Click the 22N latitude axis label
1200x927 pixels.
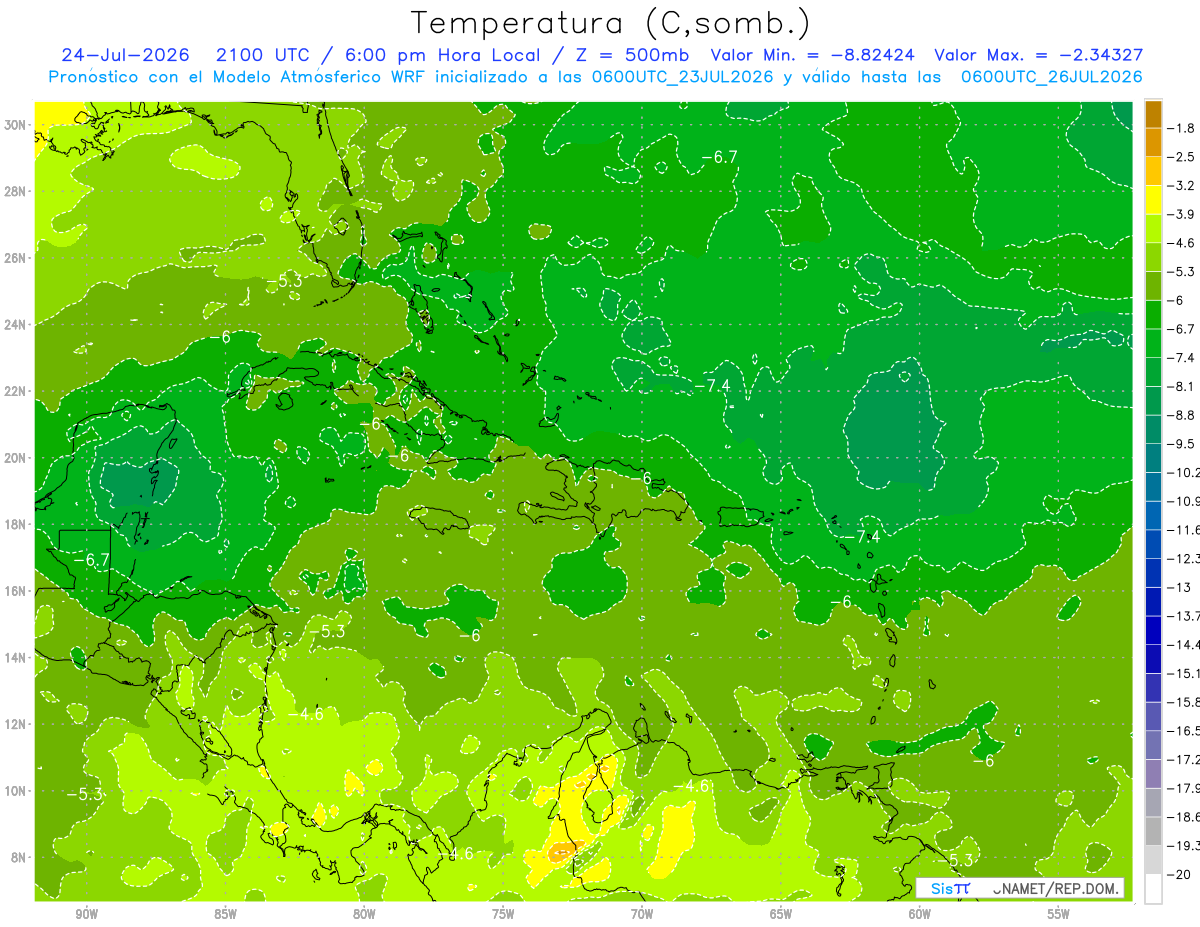[16, 391]
